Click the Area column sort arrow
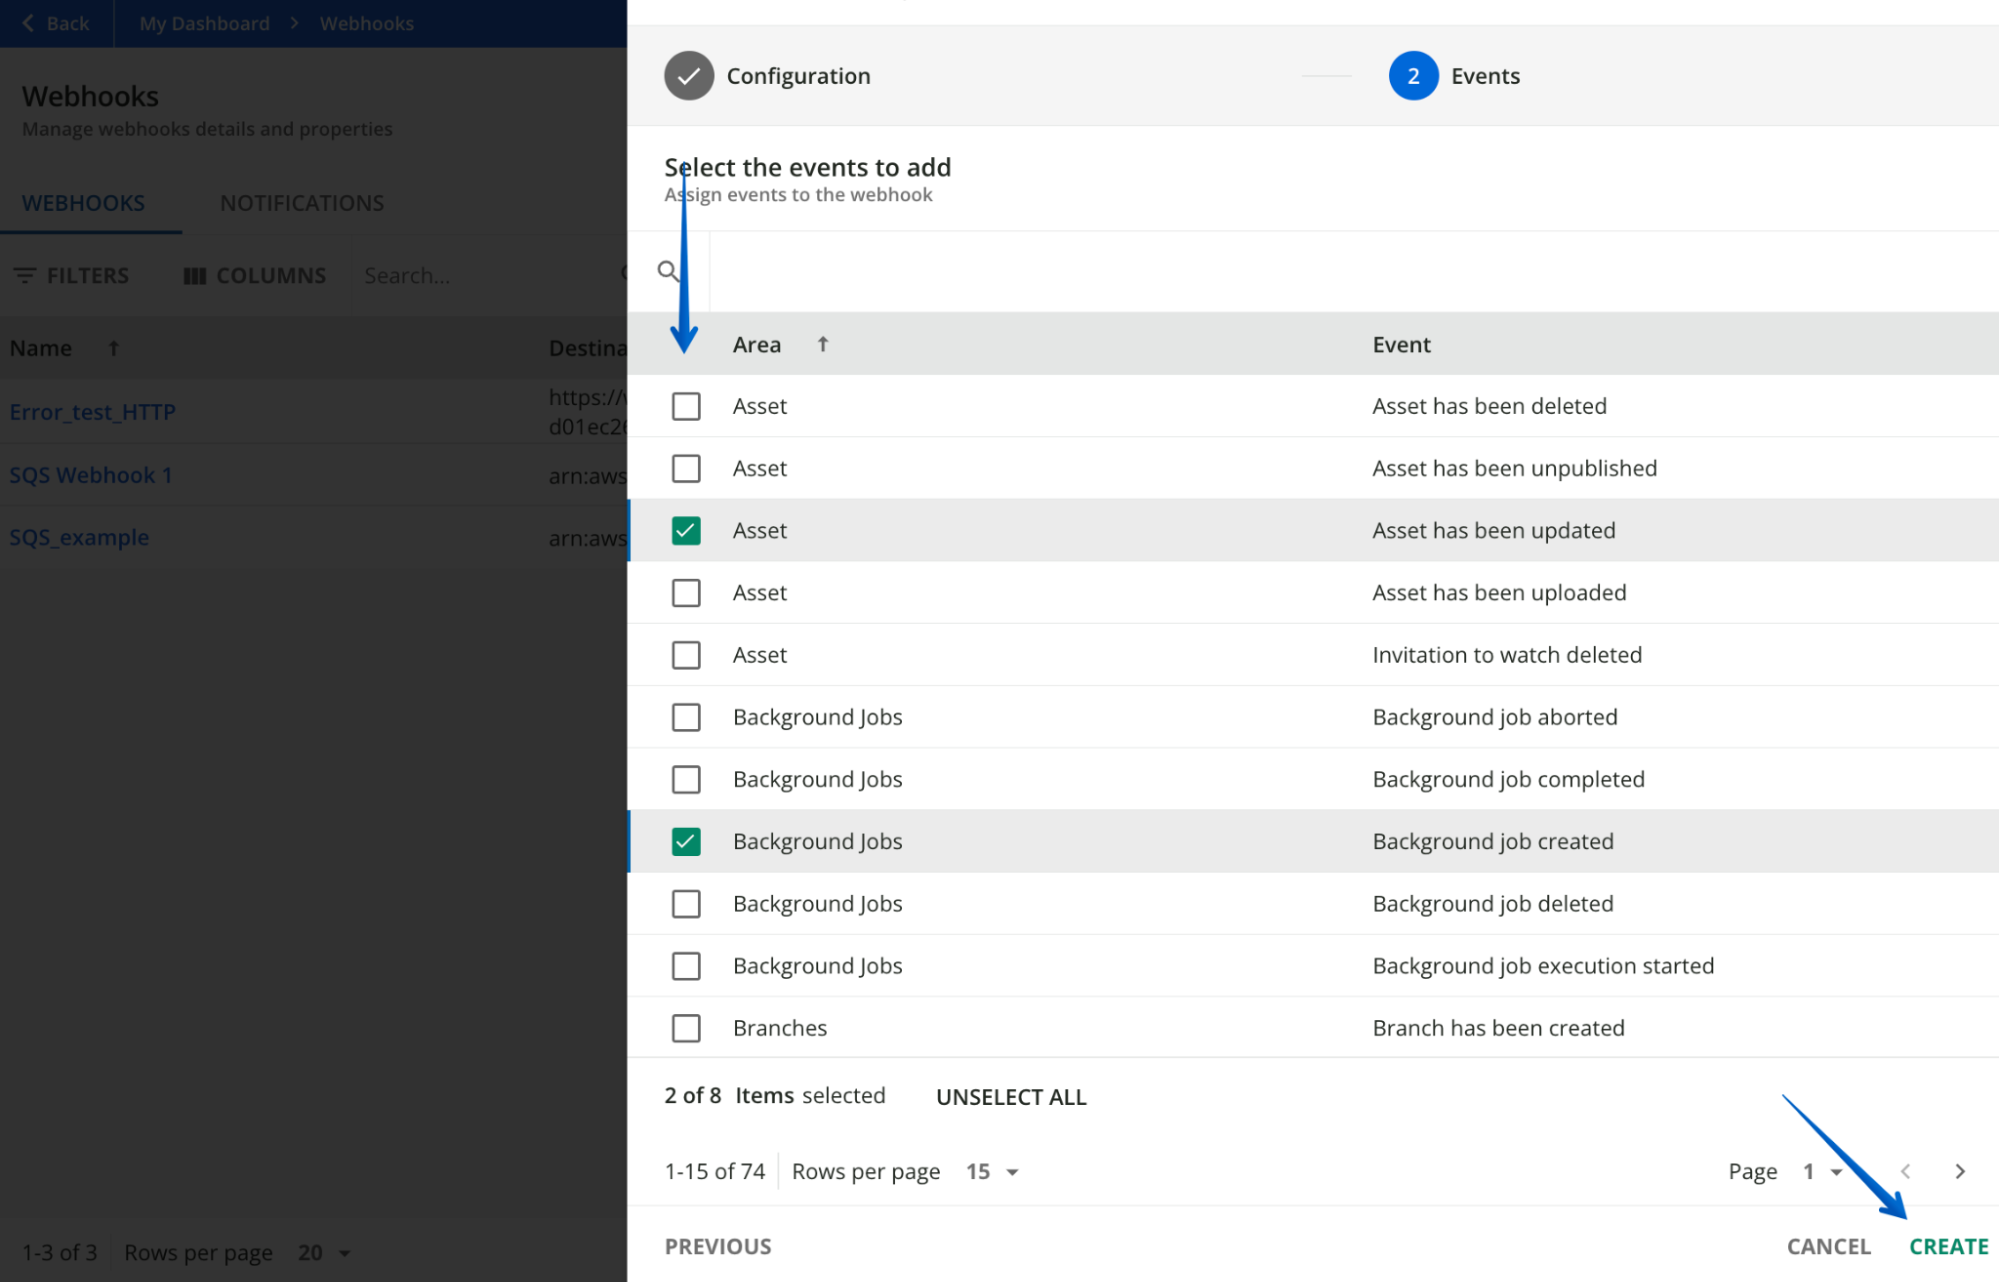The width and height of the screenshot is (1999, 1282). coord(822,343)
